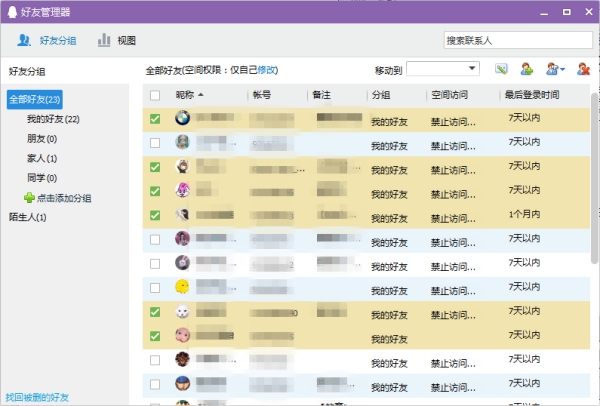Click 找回被删的好友 link
Screen dimensions: 600x406
pos(37,397)
